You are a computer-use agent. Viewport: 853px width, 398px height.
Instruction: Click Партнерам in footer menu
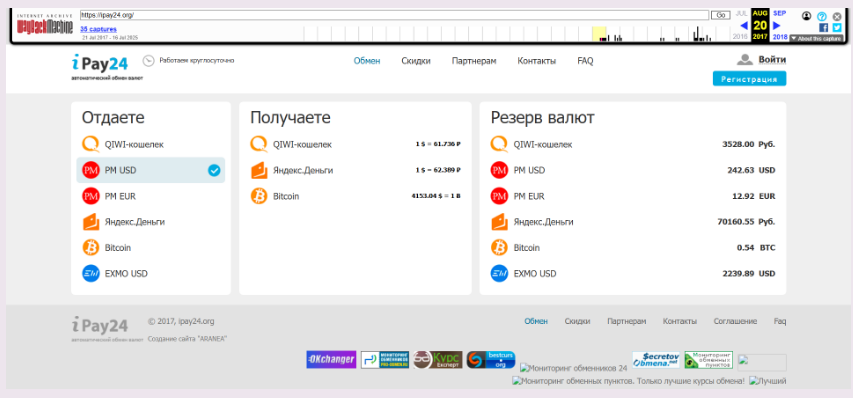(627, 321)
